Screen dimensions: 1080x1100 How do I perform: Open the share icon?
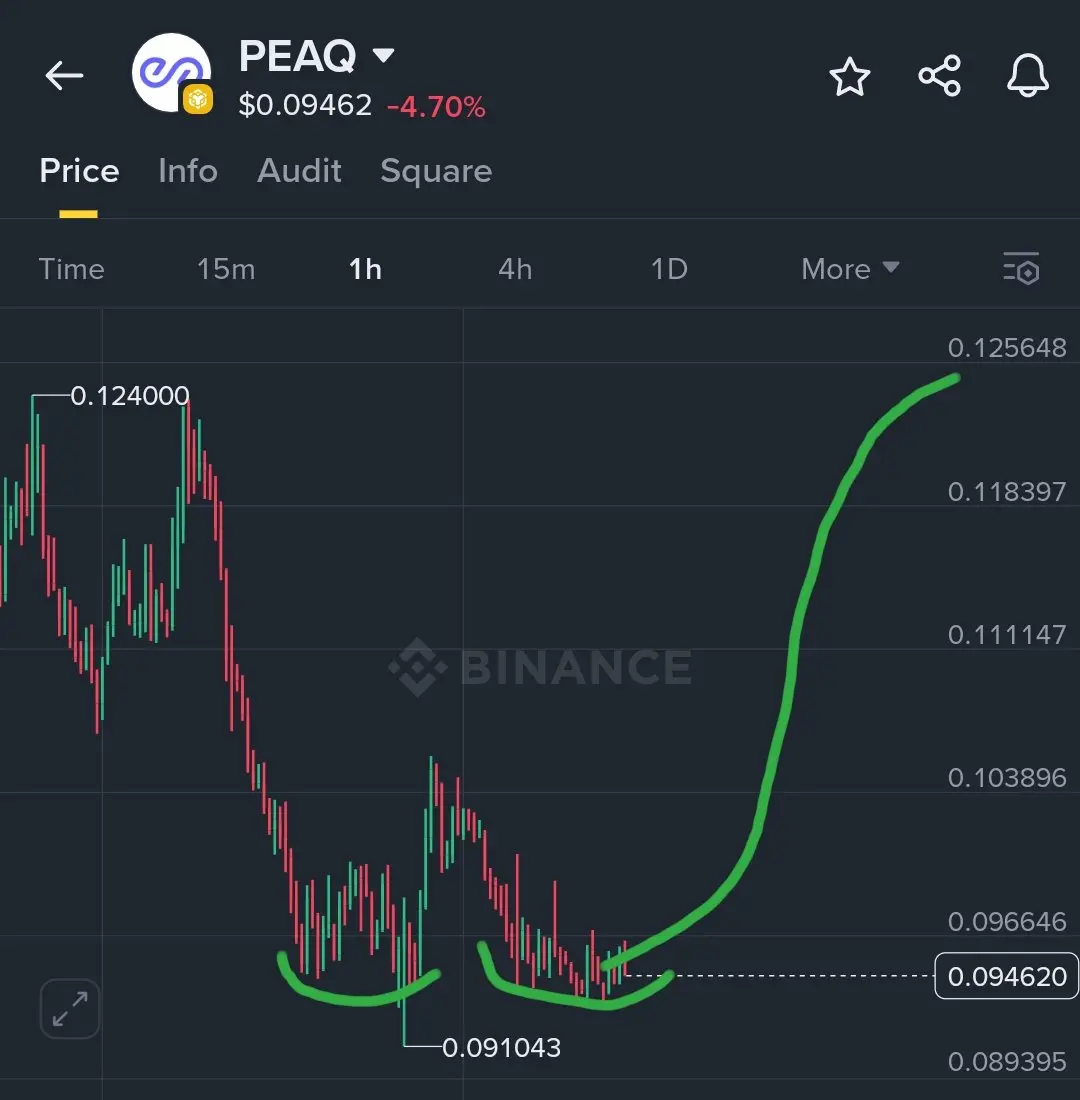click(x=939, y=76)
